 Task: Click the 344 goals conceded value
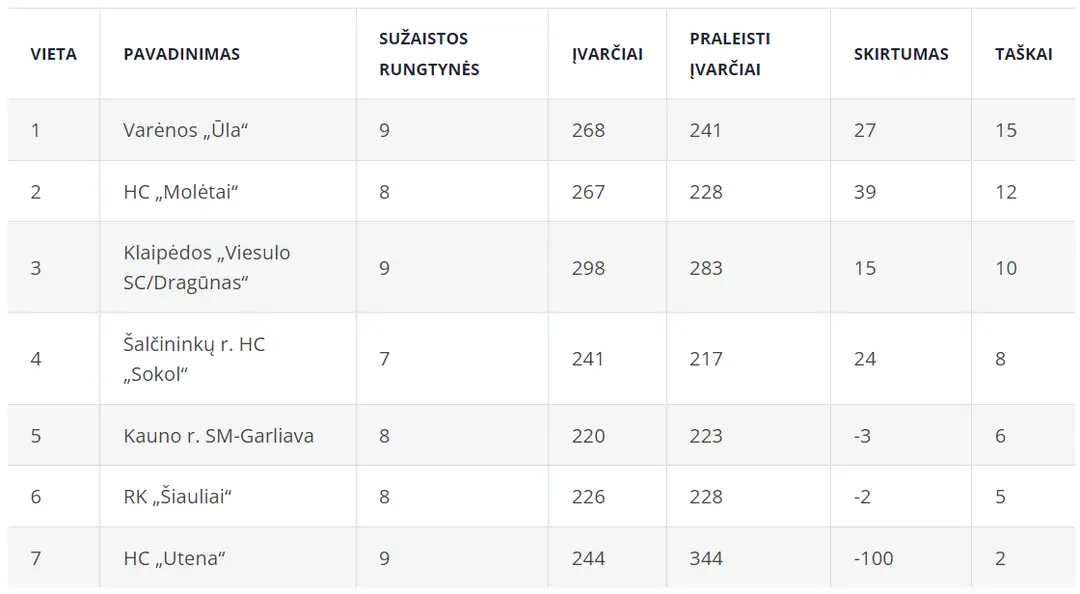[706, 558]
